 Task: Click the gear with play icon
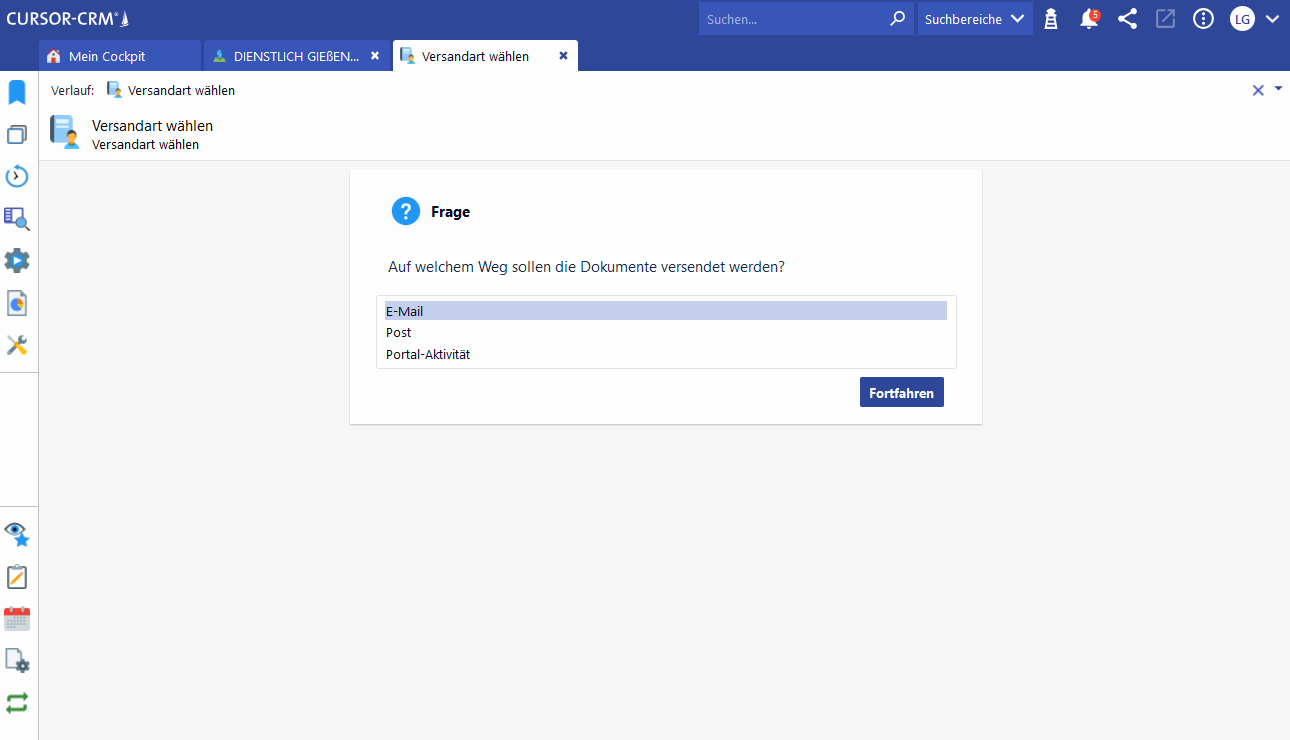click(17, 261)
